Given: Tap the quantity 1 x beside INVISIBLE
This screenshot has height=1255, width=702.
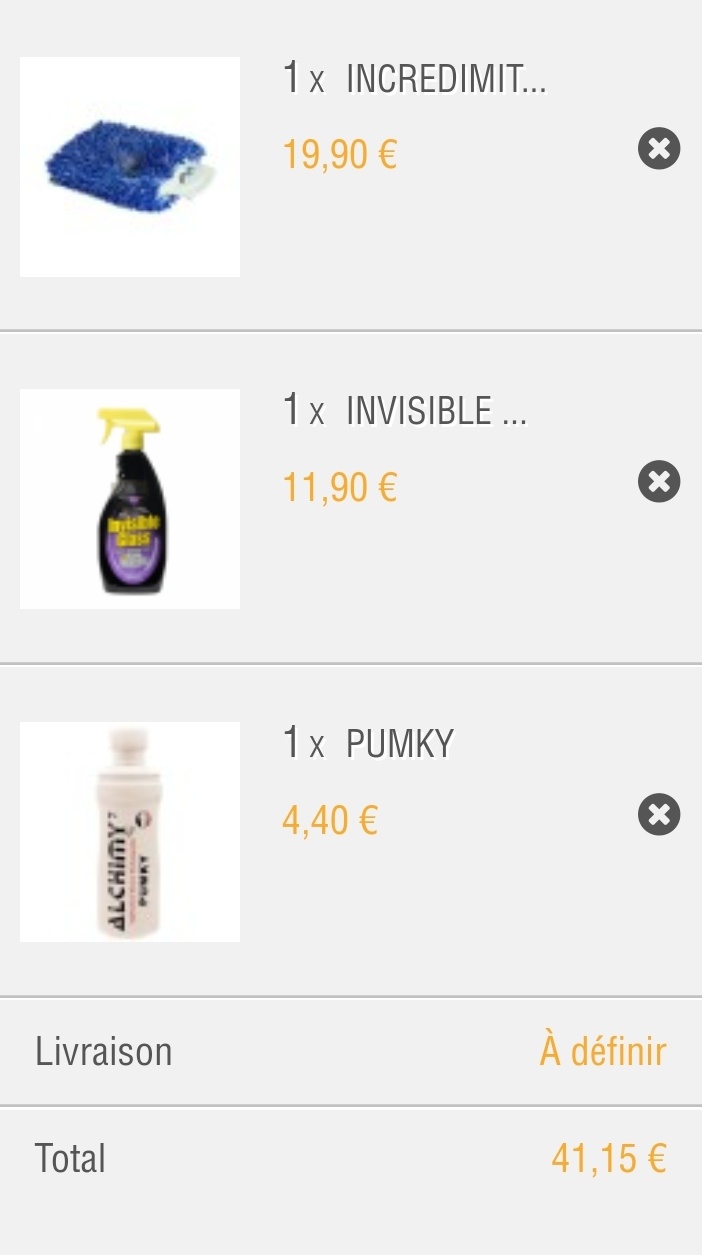Looking at the screenshot, I should tap(304, 411).
